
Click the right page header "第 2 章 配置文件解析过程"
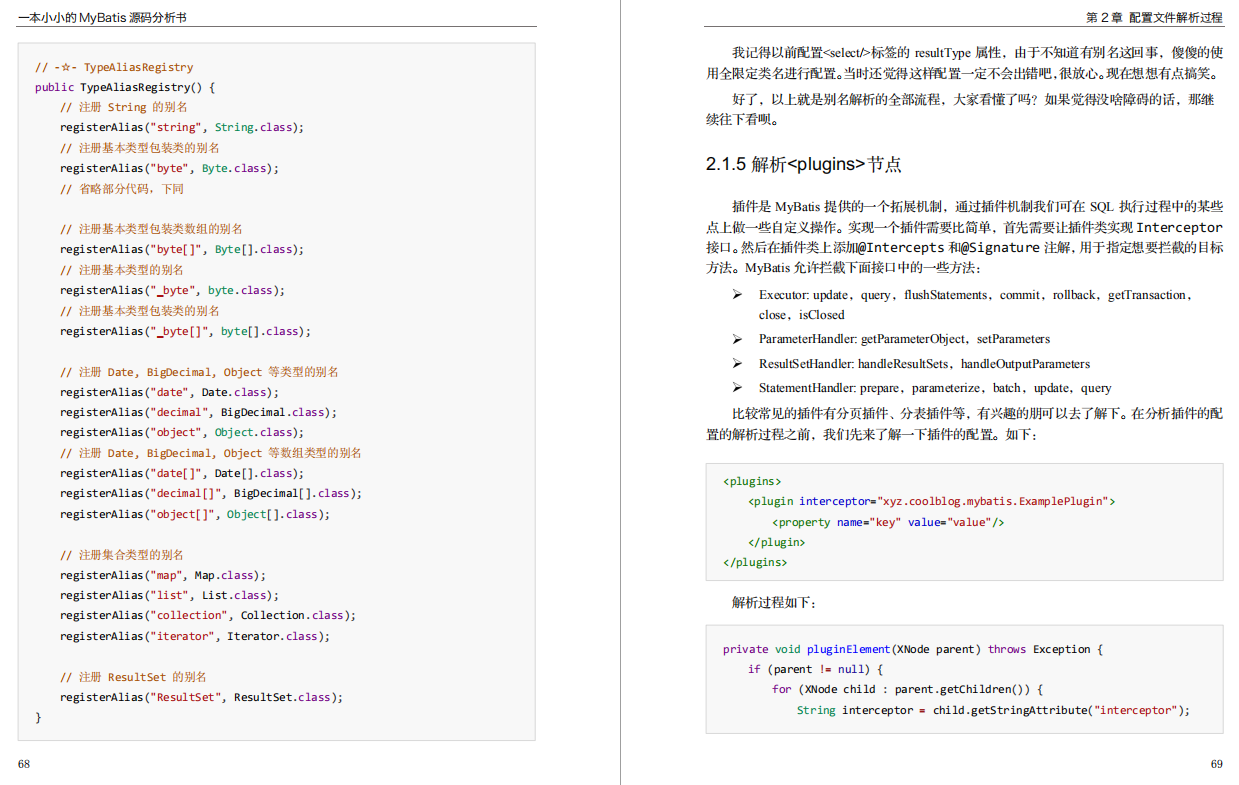pos(1153,17)
